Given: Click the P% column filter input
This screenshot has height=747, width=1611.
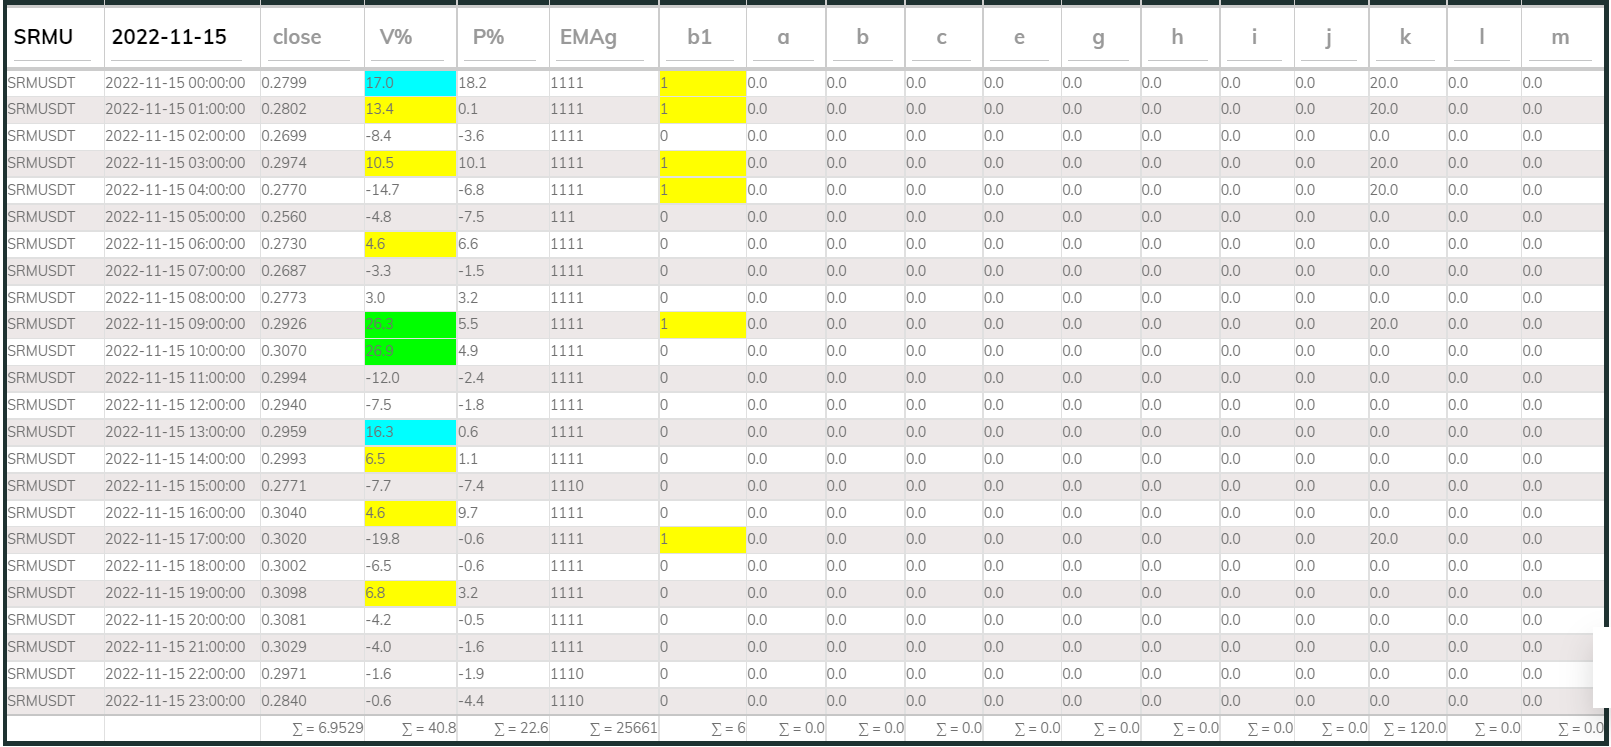Looking at the screenshot, I should click(501, 38).
